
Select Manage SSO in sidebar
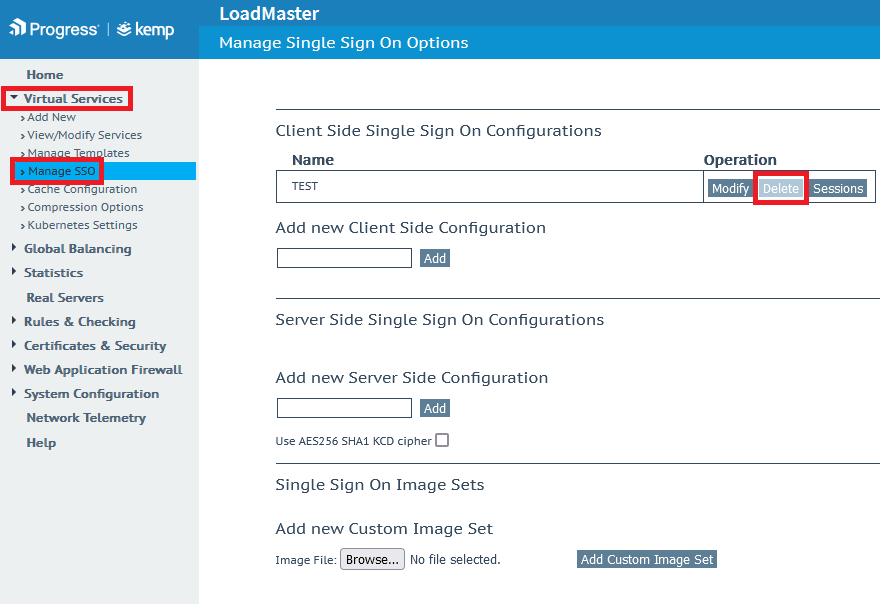tap(62, 171)
